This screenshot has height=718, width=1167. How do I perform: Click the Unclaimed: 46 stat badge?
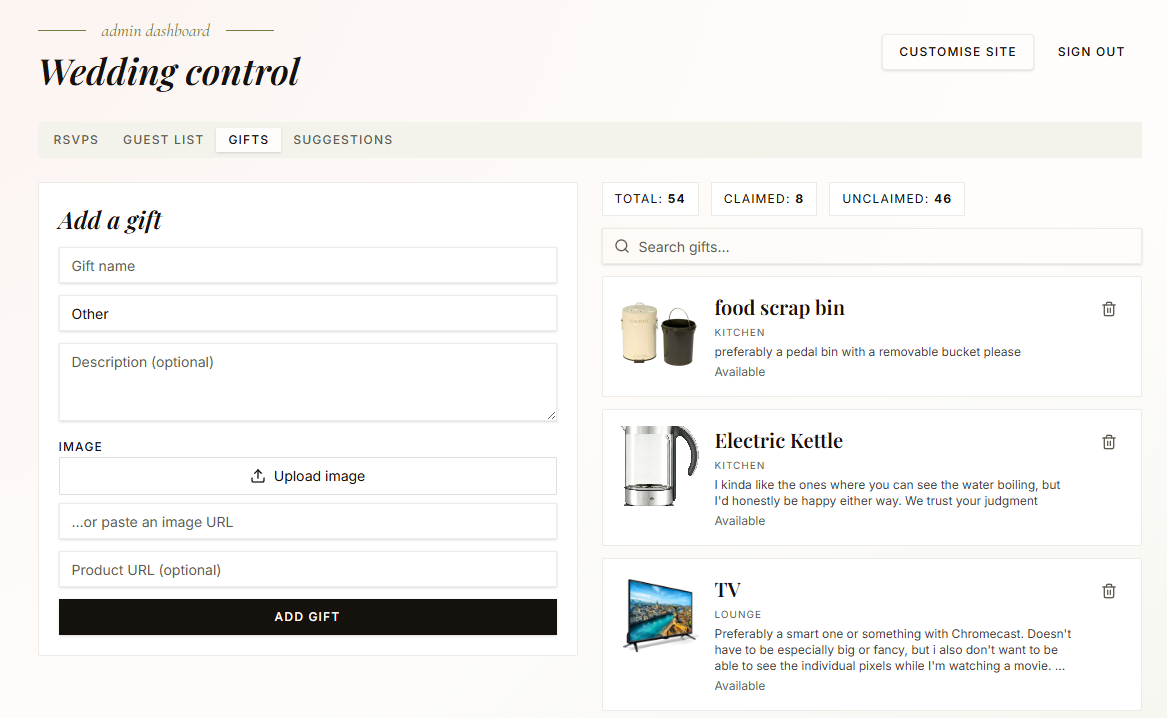tap(897, 199)
